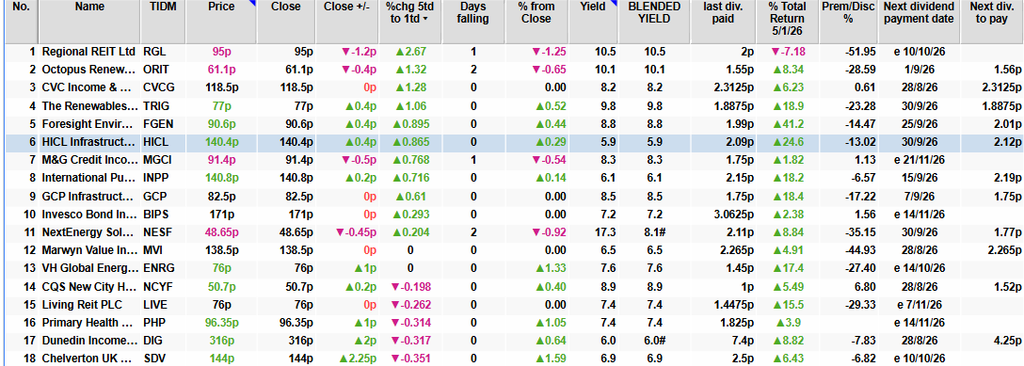Click the HICL ticker cell
Image resolution: width=1024 pixels, height=366 pixels.
point(155,142)
